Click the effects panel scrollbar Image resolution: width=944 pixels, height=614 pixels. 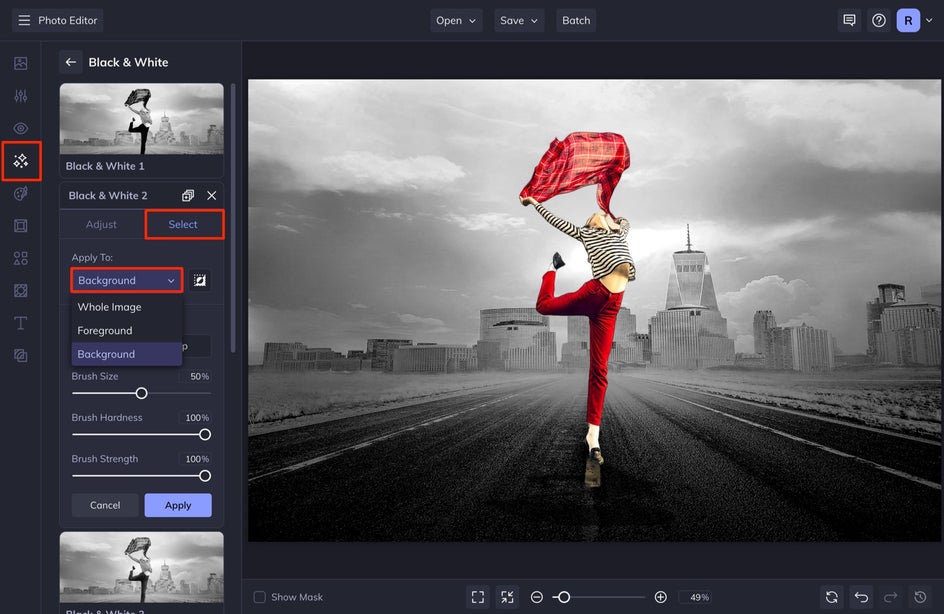coord(233,218)
